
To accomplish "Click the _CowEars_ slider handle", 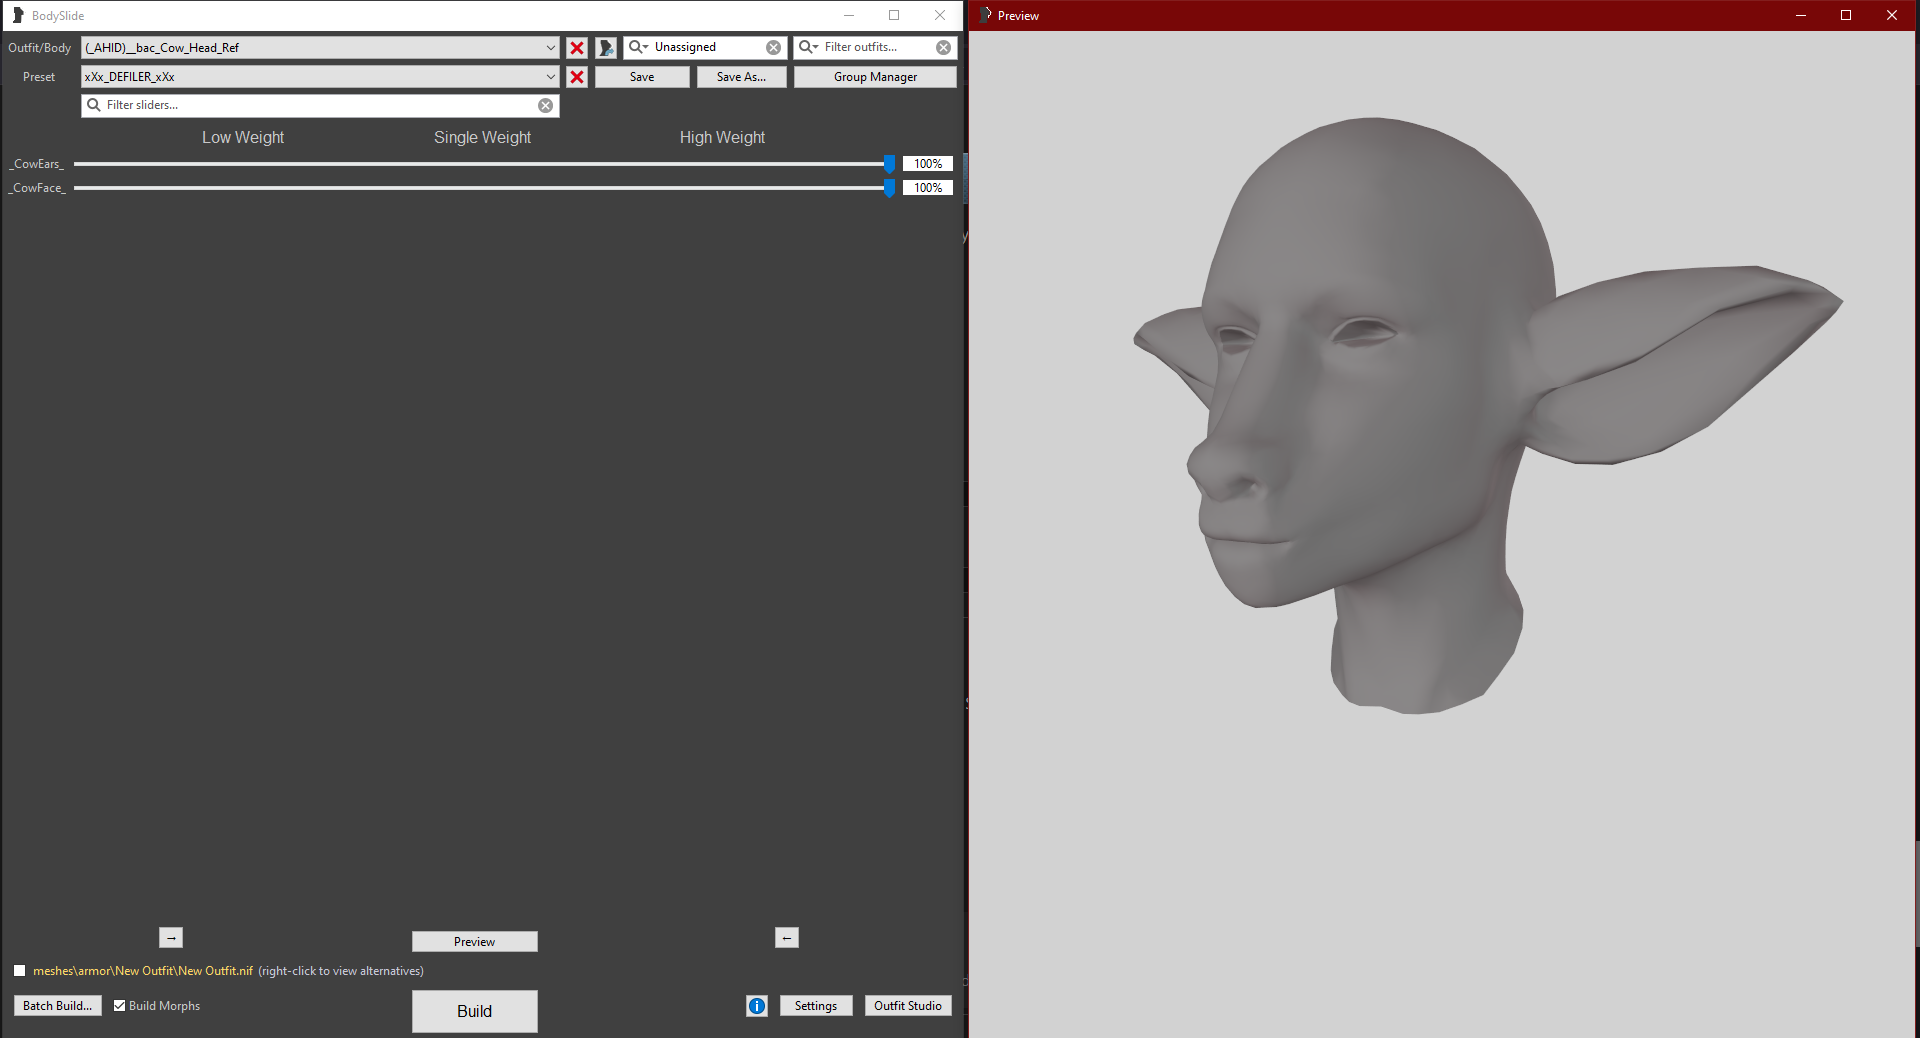I will pos(889,164).
